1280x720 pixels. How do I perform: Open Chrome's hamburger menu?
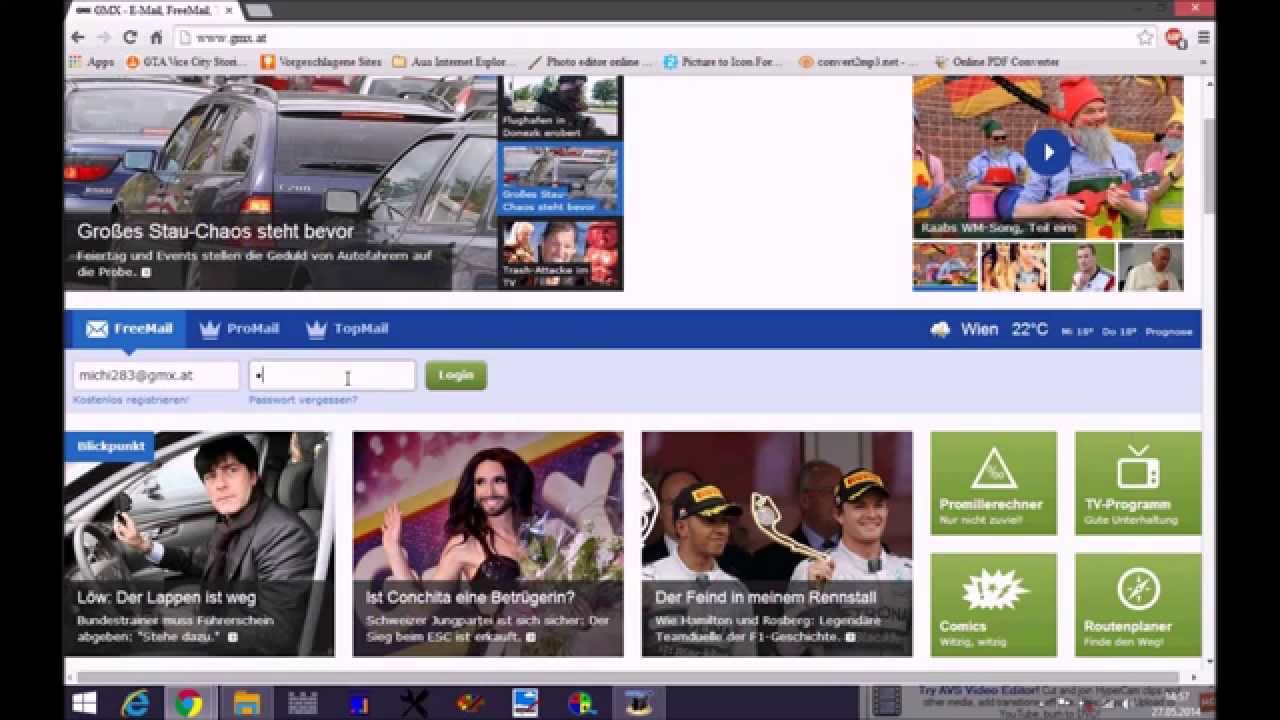coord(1203,37)
